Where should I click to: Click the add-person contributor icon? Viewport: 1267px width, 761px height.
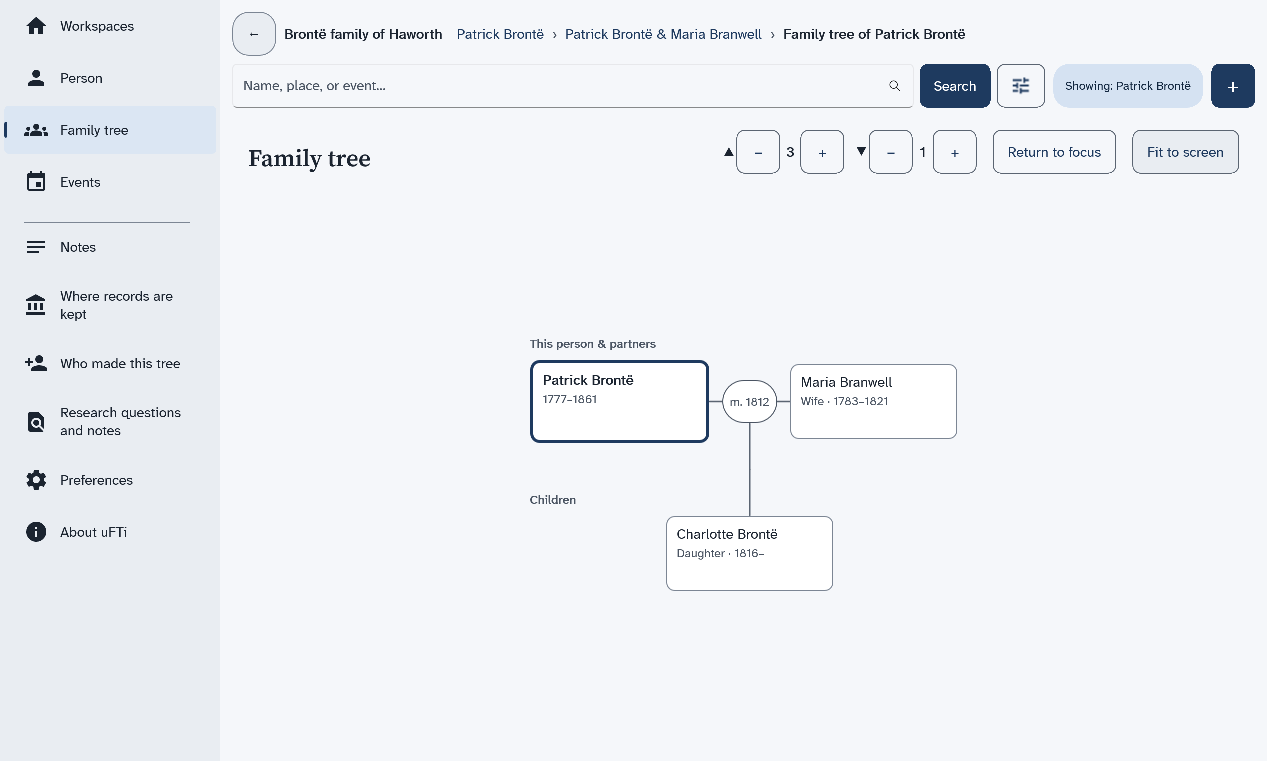pyautogui.click(x=36, y=364)
